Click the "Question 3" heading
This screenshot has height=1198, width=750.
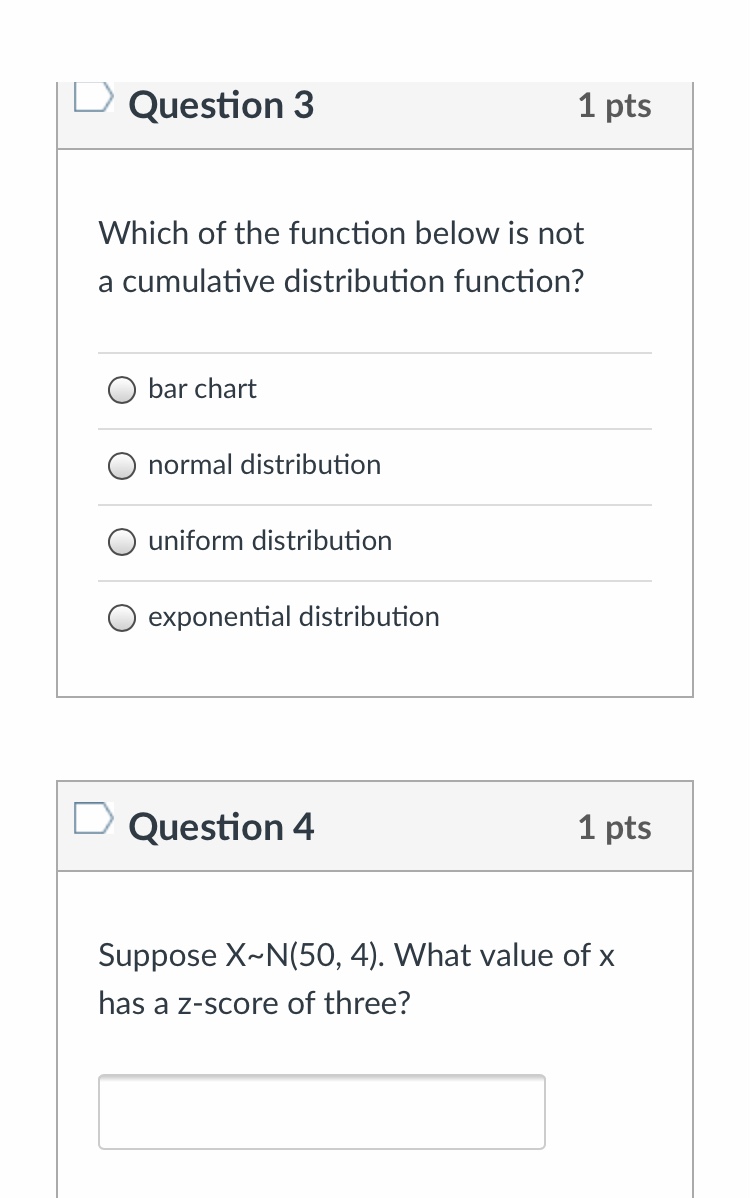[221, 105]
